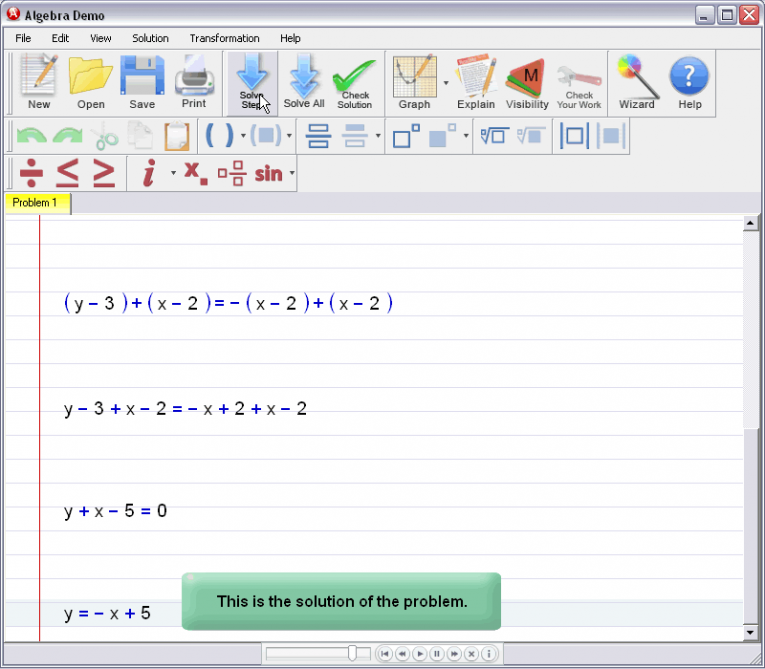
Task: Open the Help menu in the menu bar
Action: coord(290,38)
